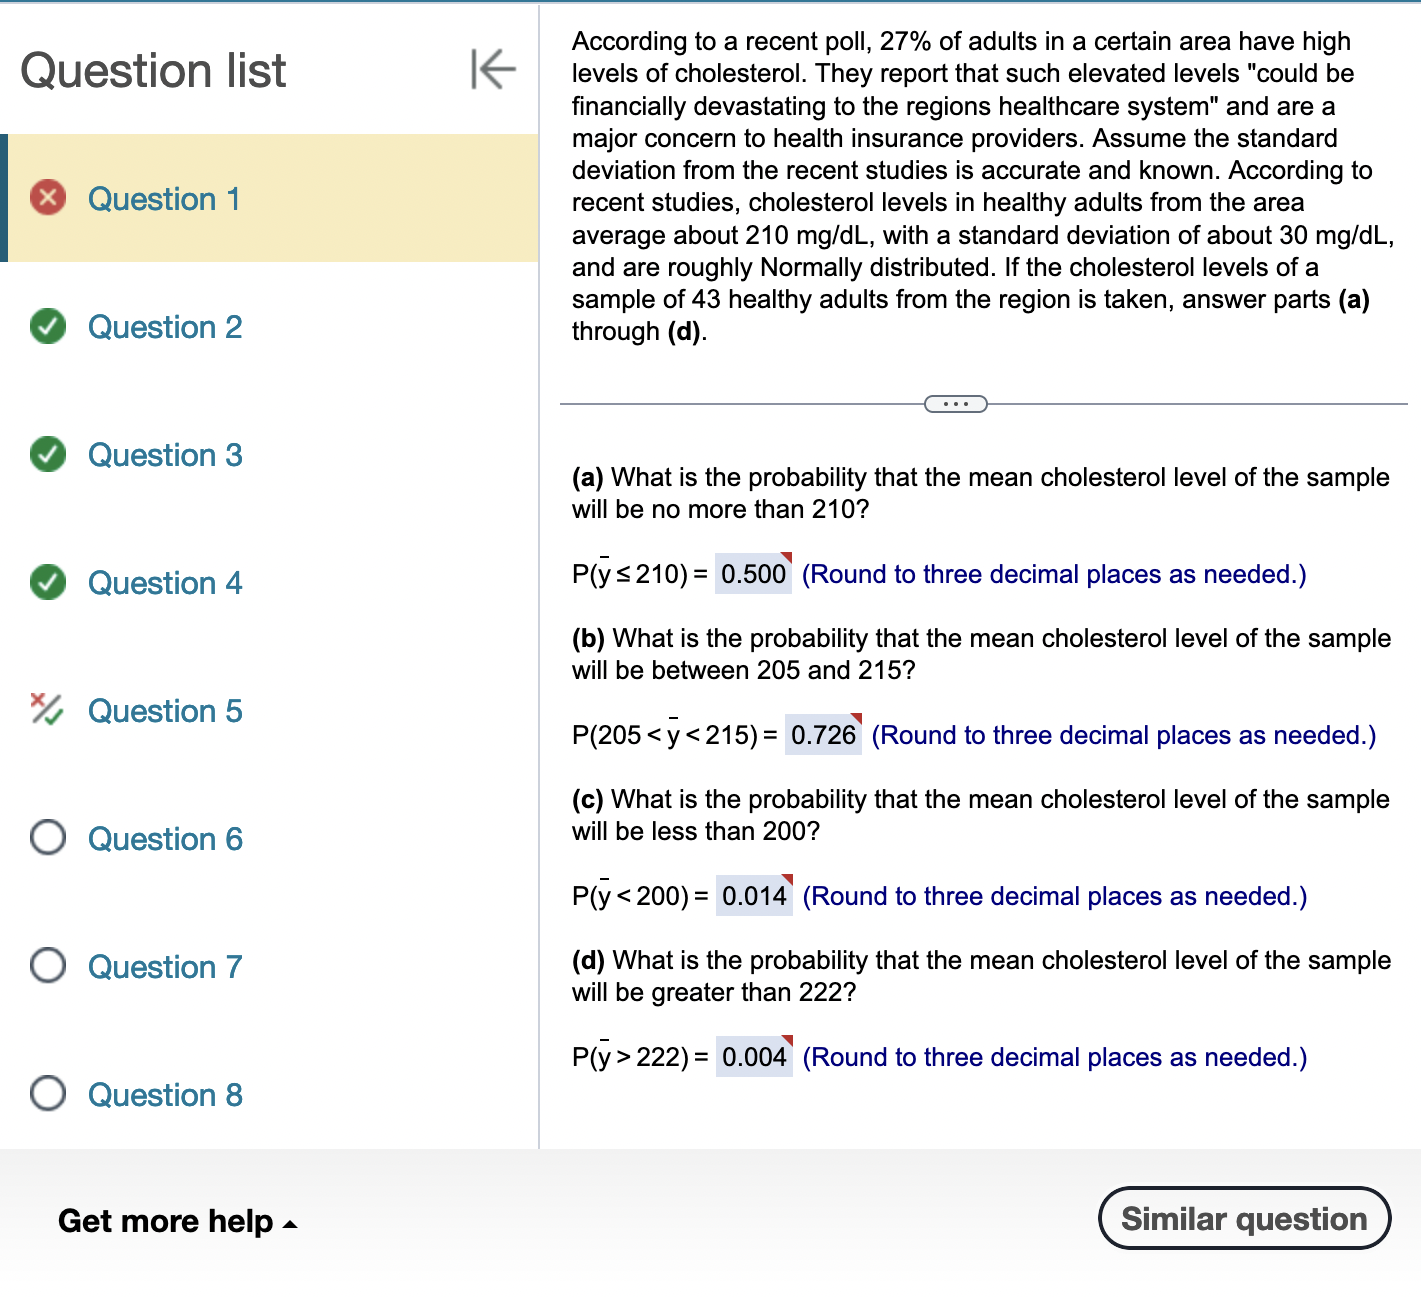Select the empty status circle beside Question 8
The image size is (1421, 1297).
tap(47, 1094)
